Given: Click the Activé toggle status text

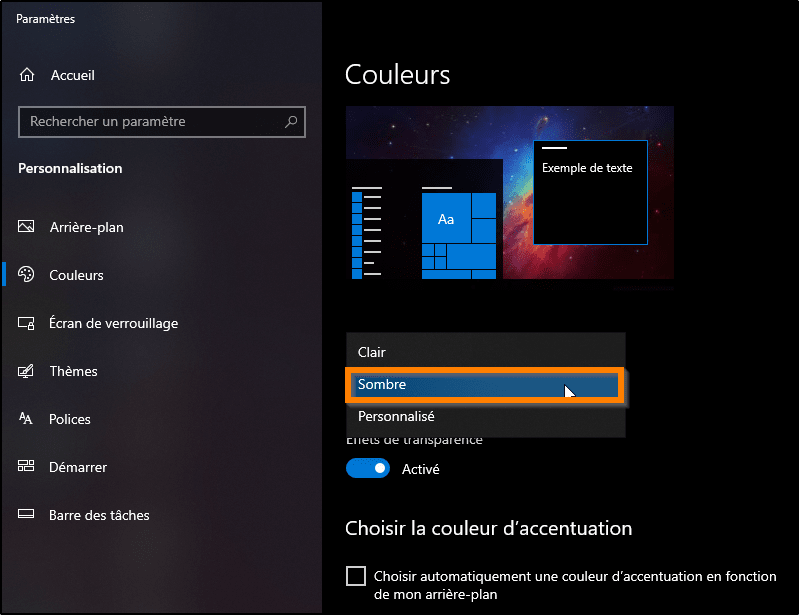Looking at the screenshot, I should click(x=420, y=469).
